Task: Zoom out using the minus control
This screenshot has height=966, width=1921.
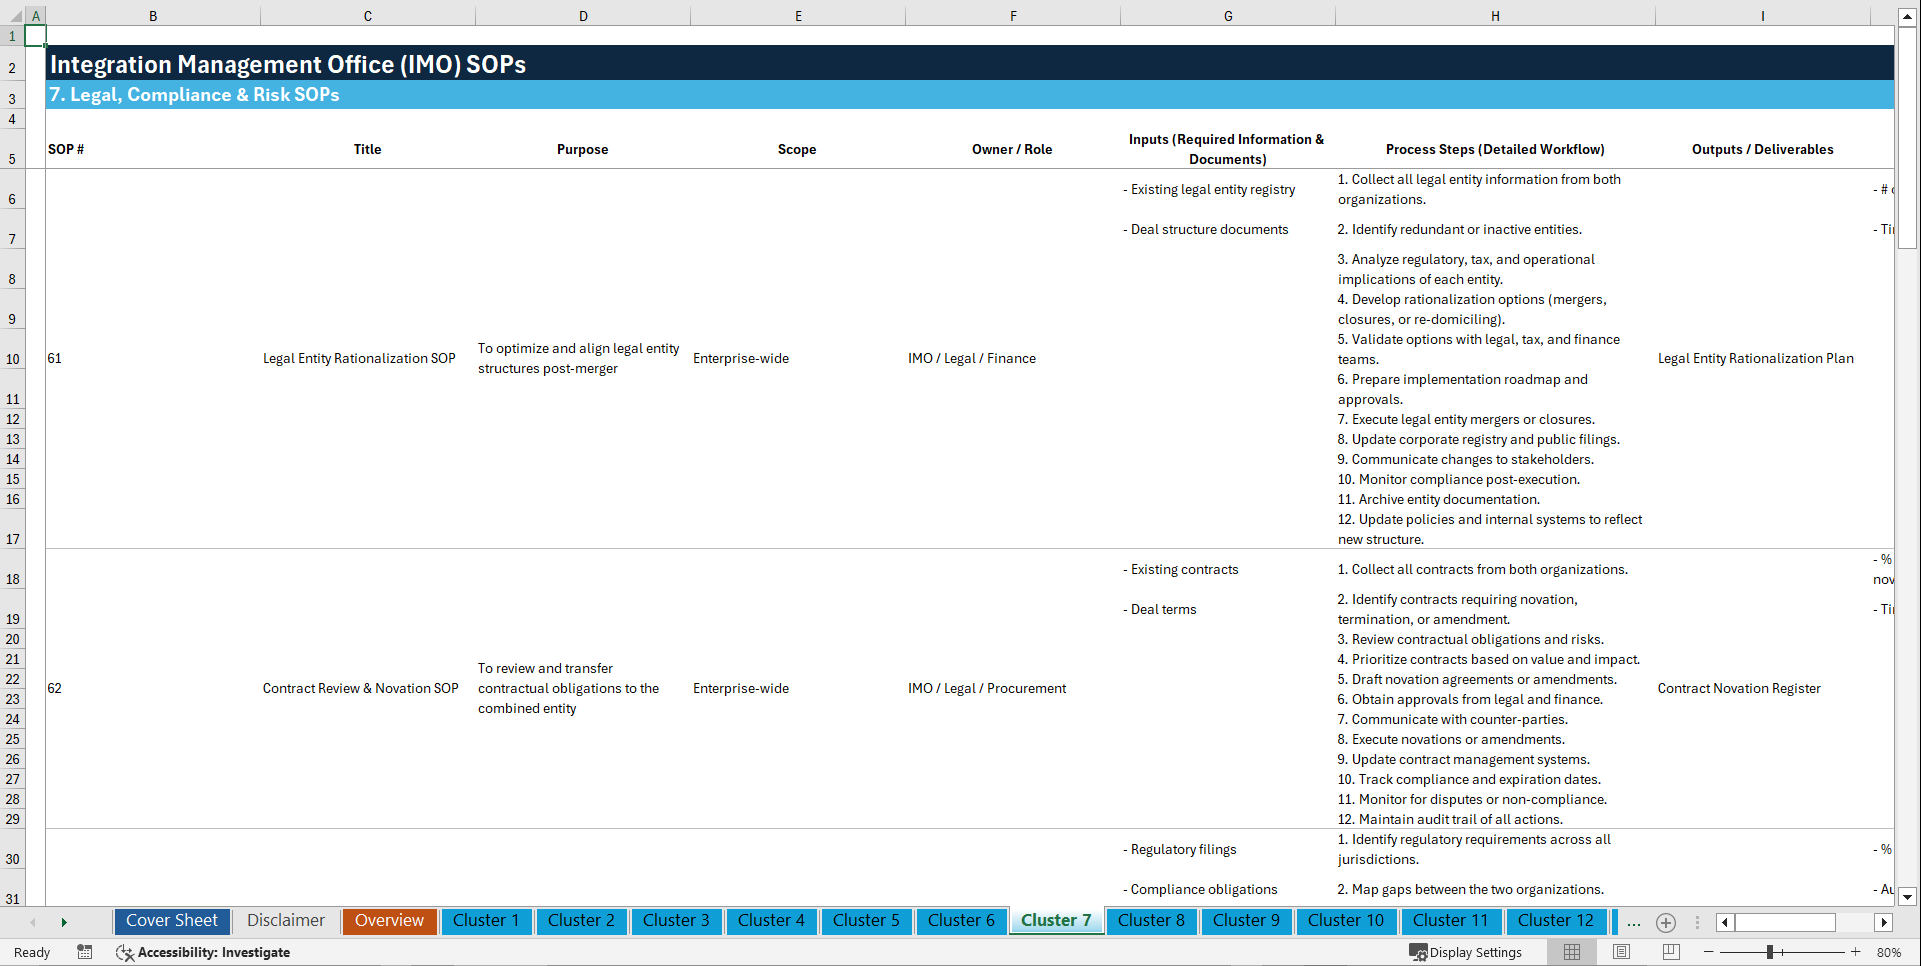Action: click(x=1709, y=952)
